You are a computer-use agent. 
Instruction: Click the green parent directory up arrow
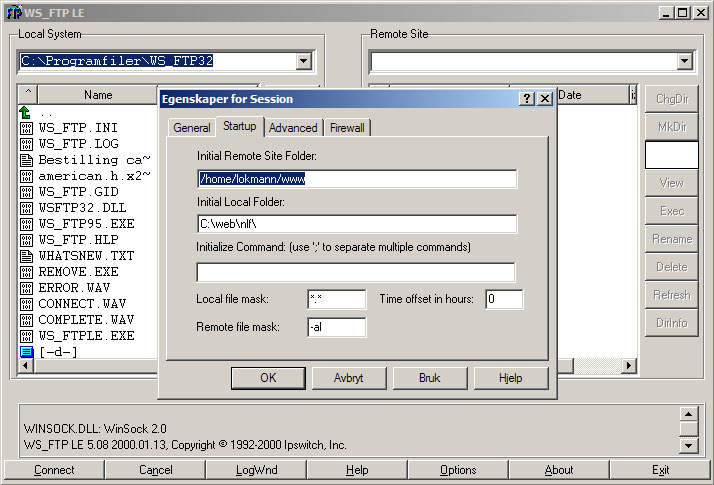[x=26, y=112]
